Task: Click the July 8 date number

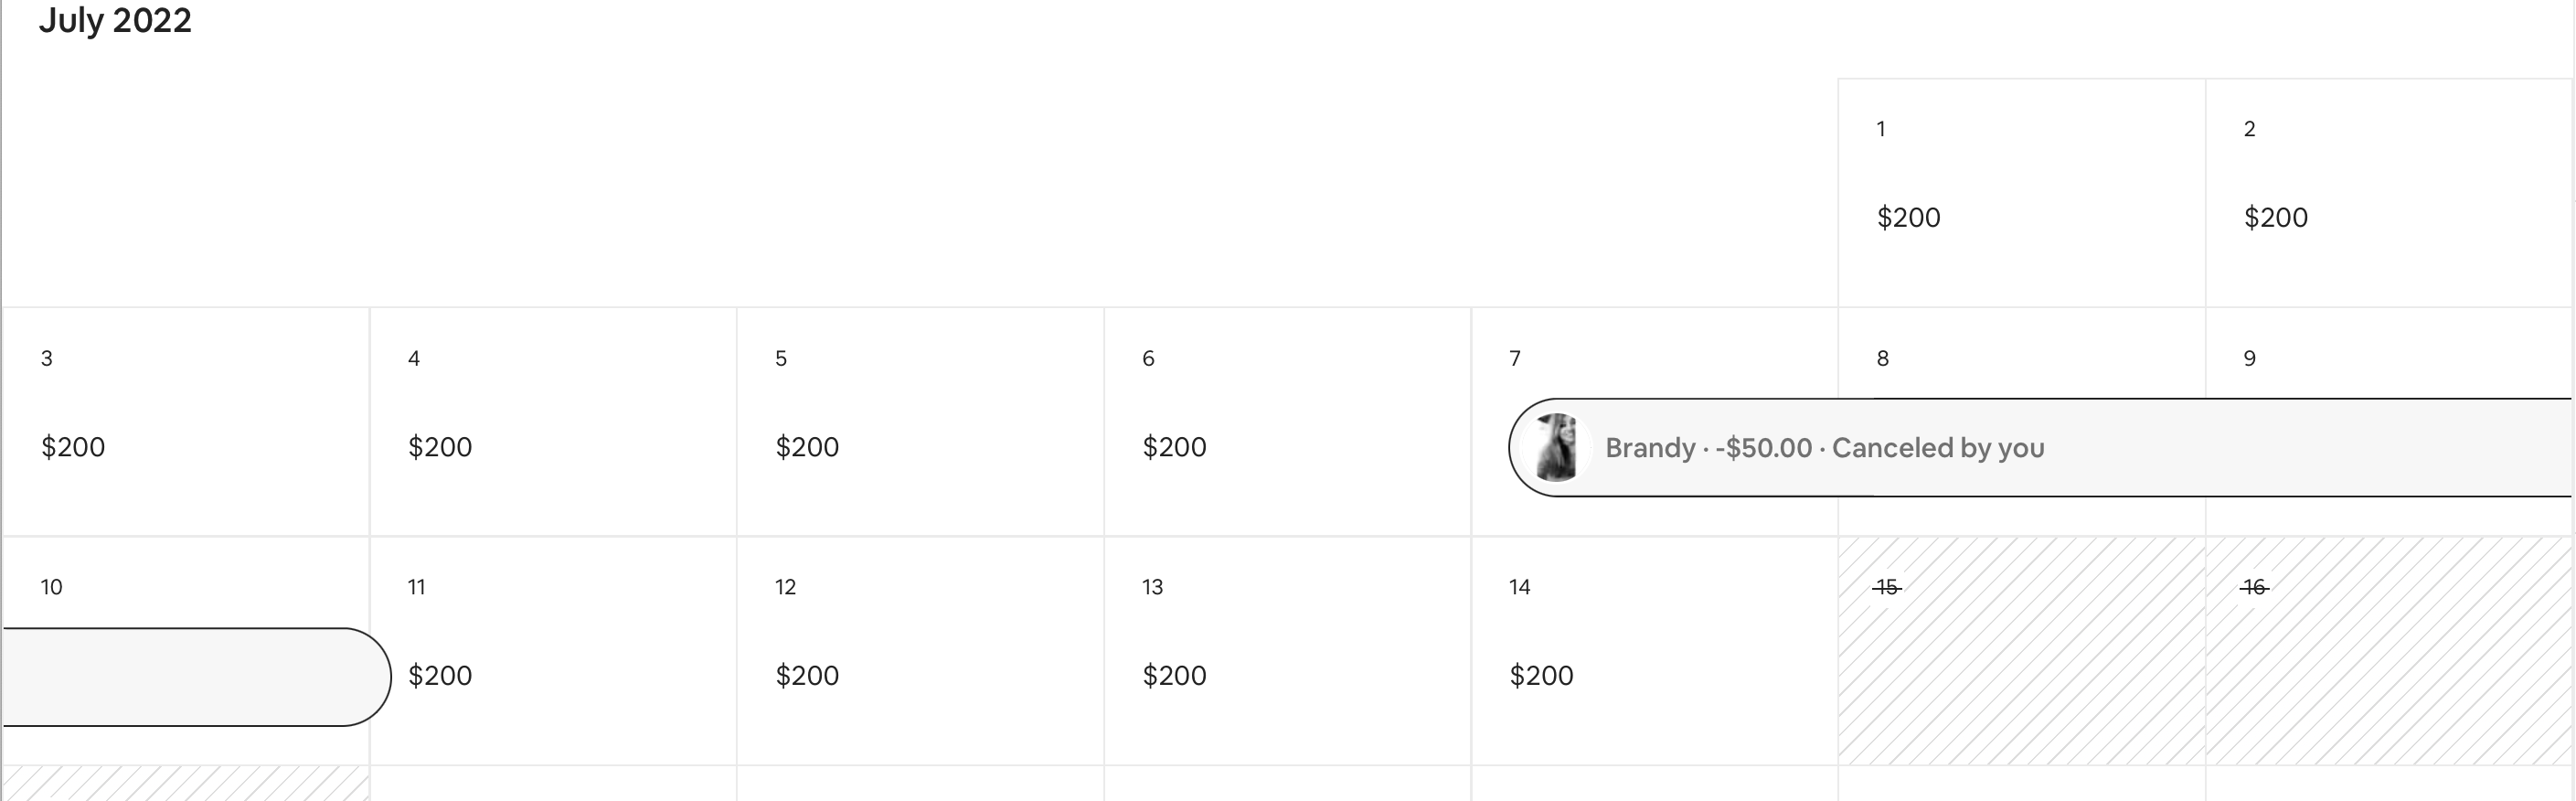Action: tap(1882, 358)
